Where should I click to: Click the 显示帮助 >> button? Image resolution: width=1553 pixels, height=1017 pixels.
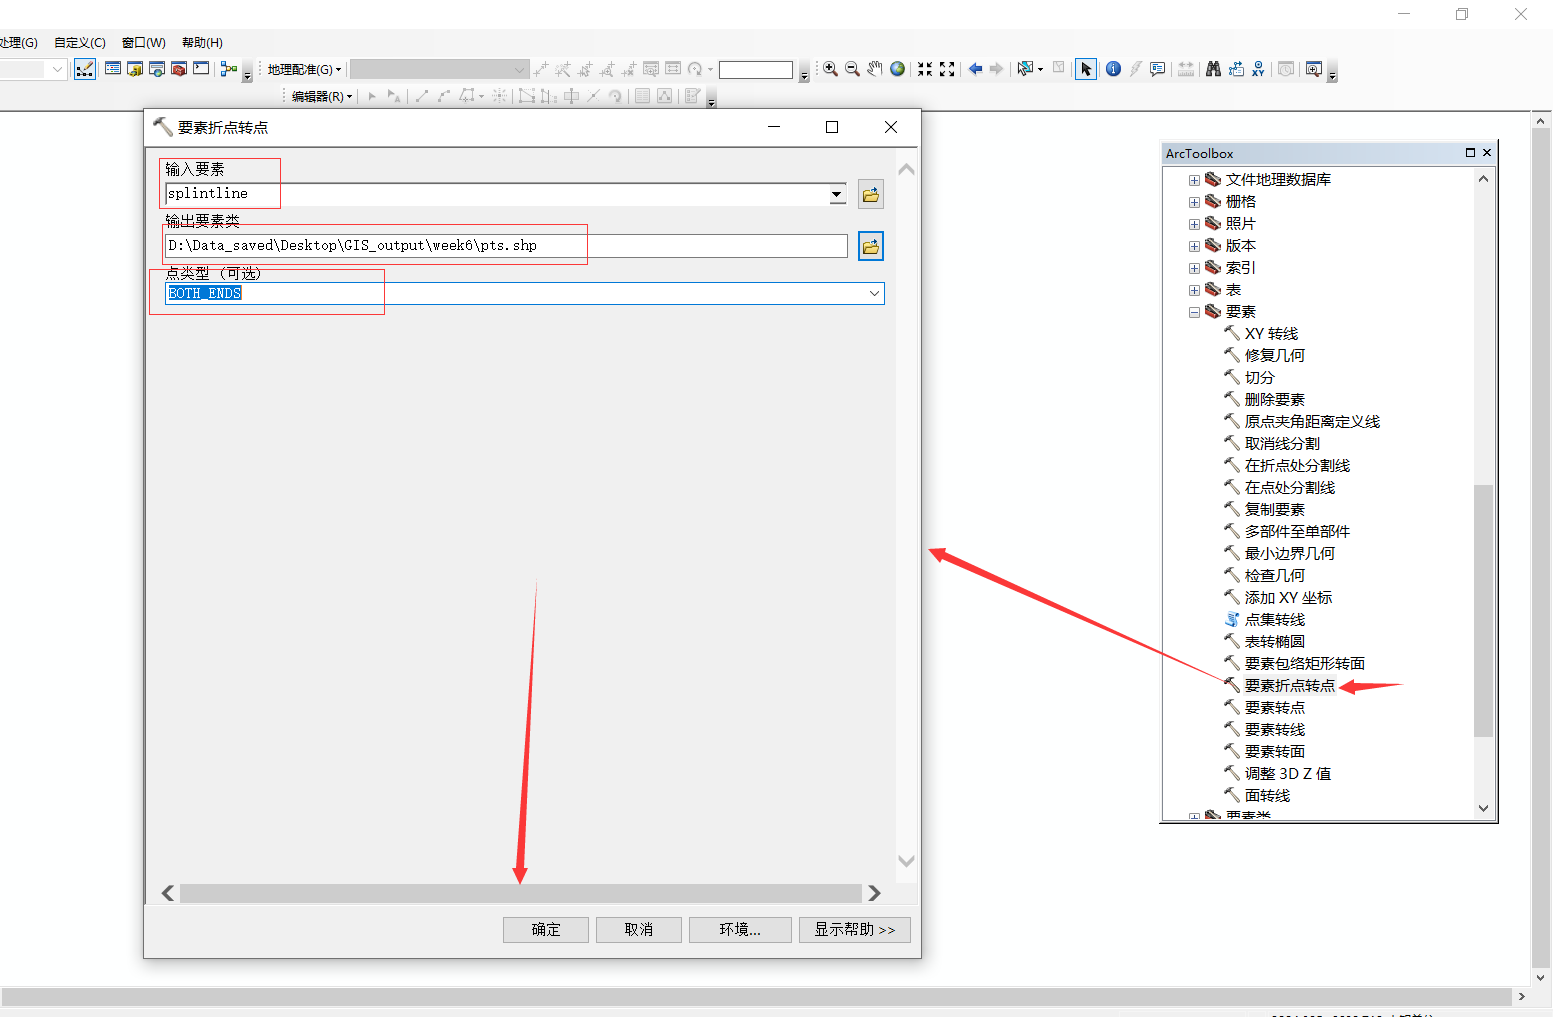855,929
